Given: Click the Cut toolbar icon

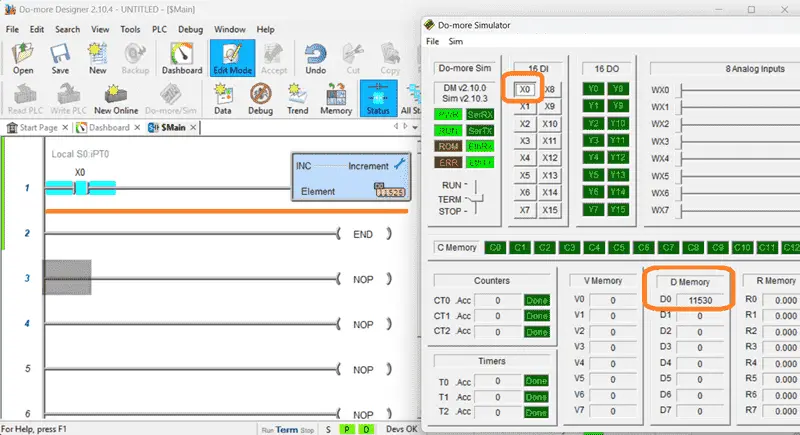Looking at the screenshot, I should pos(353,59).
